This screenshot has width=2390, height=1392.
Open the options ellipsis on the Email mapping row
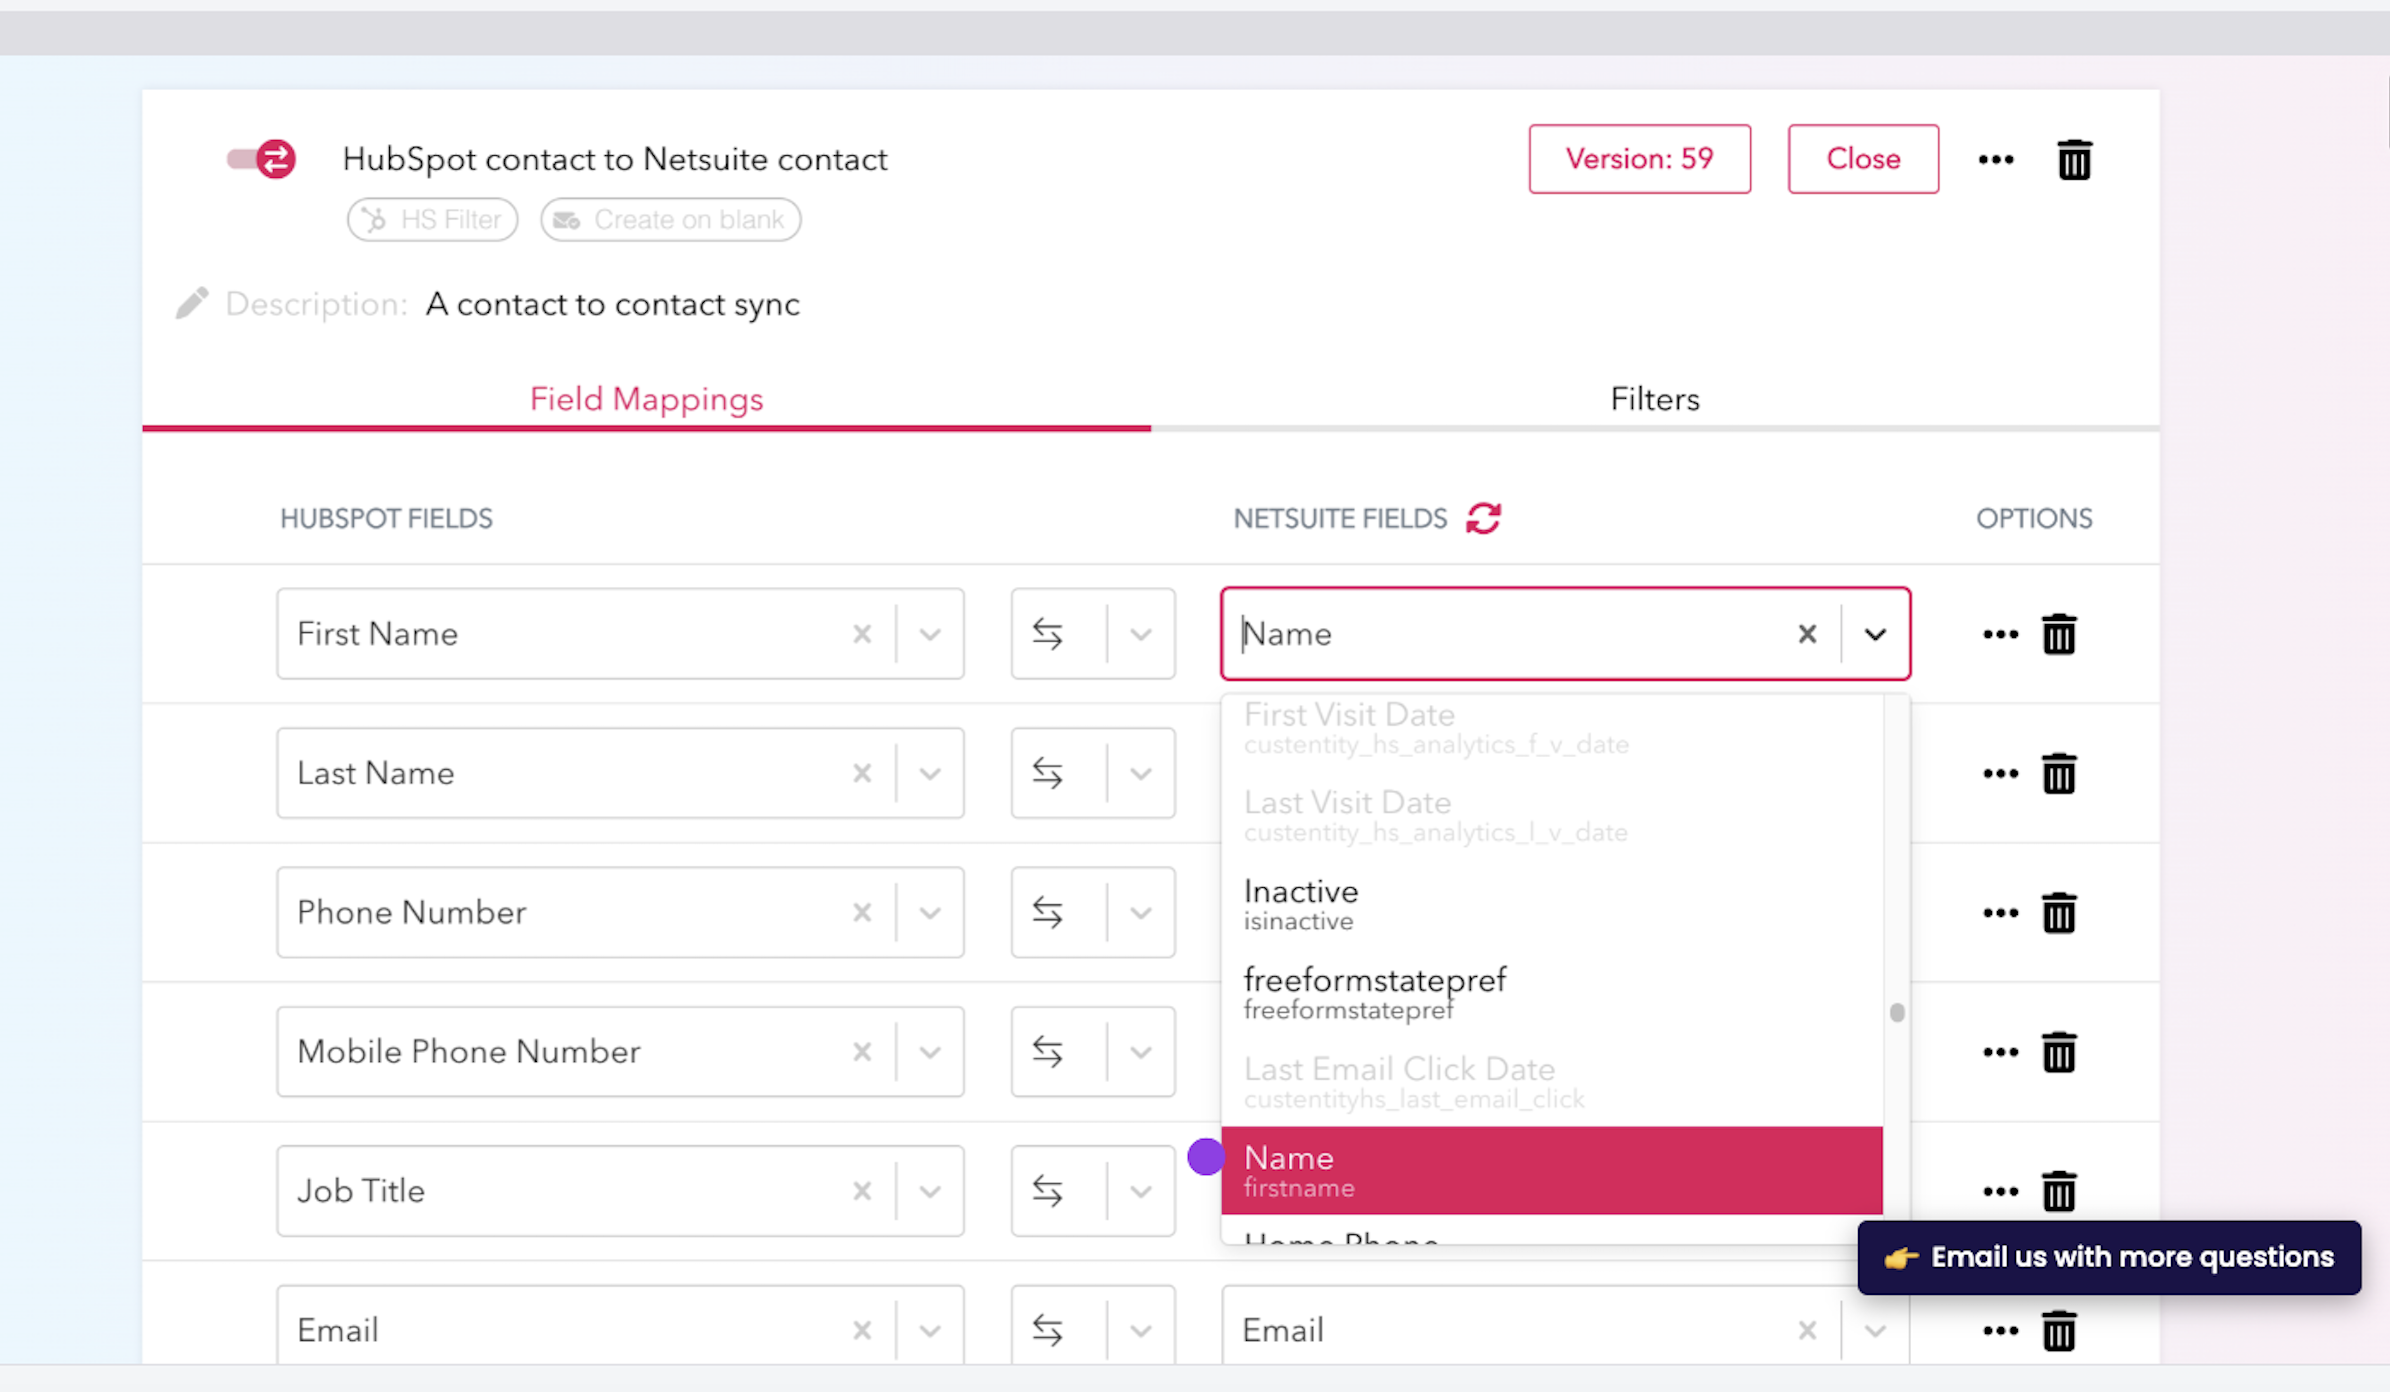[2000, 1330]
